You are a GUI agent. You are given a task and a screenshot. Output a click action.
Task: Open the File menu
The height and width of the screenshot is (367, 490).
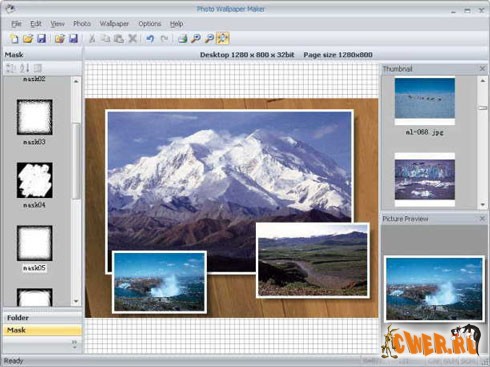[x=16, y=24]
